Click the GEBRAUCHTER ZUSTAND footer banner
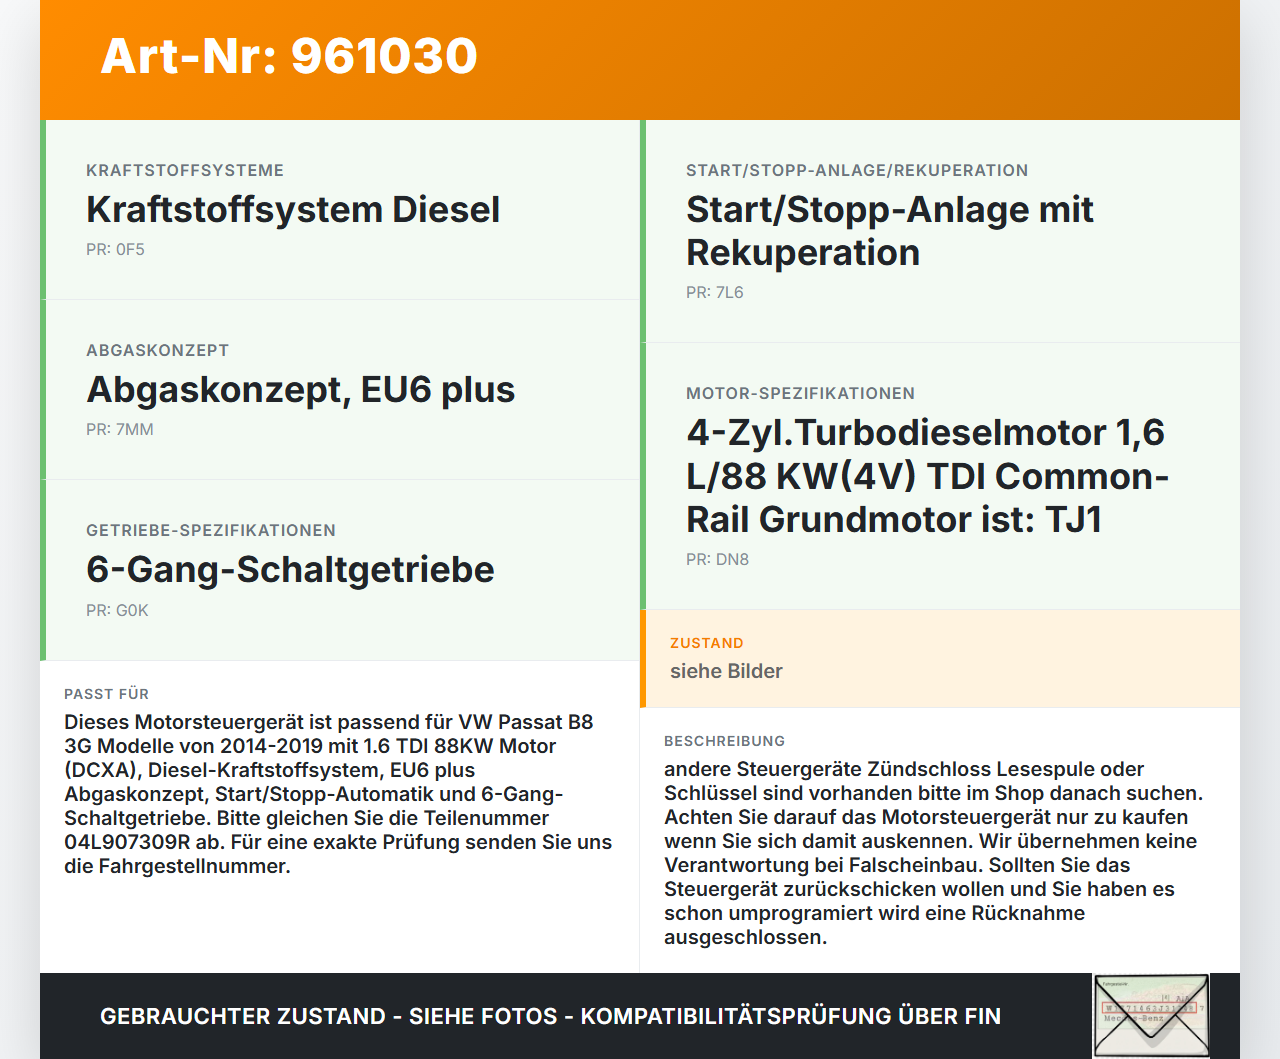 tap(550, 1015)
